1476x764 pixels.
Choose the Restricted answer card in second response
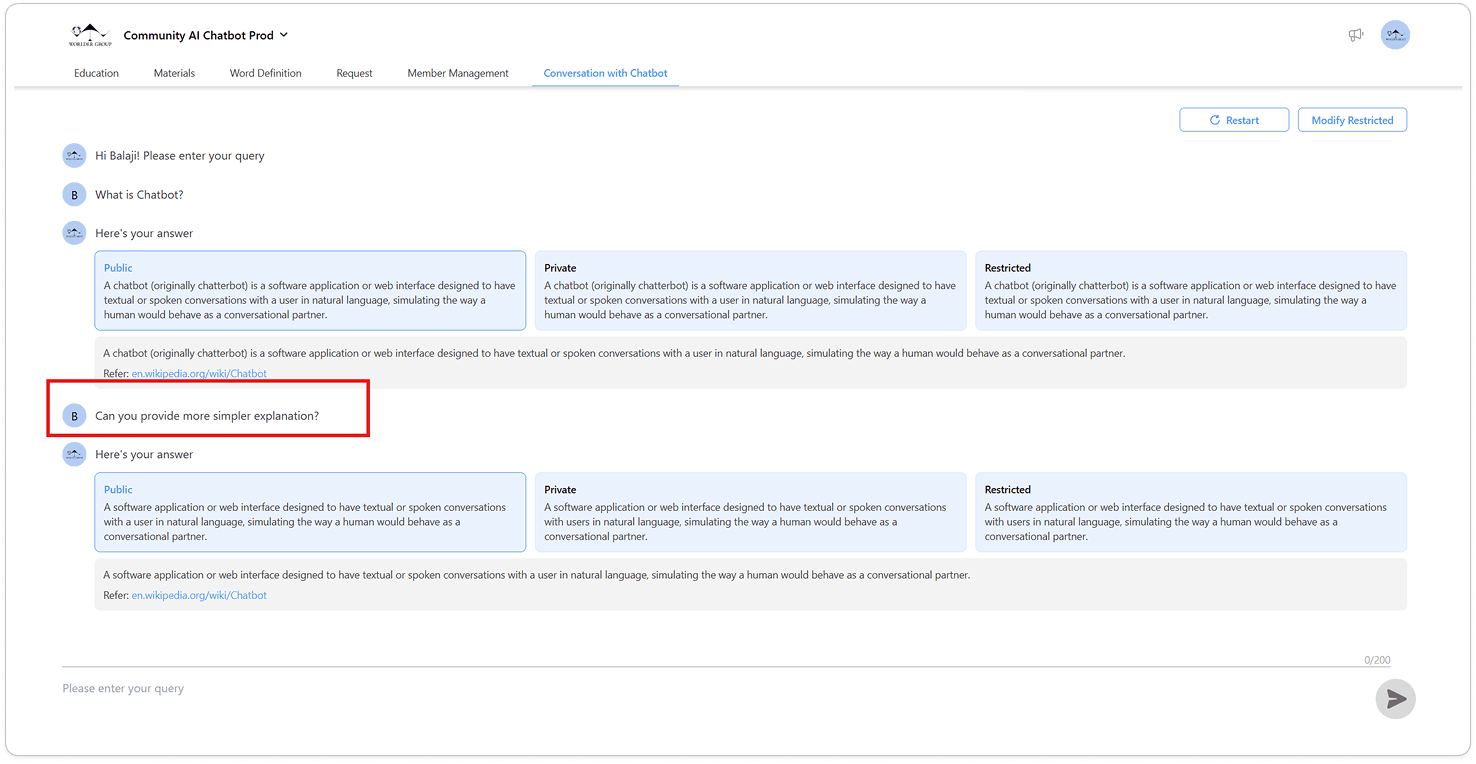coord(1190,513)
